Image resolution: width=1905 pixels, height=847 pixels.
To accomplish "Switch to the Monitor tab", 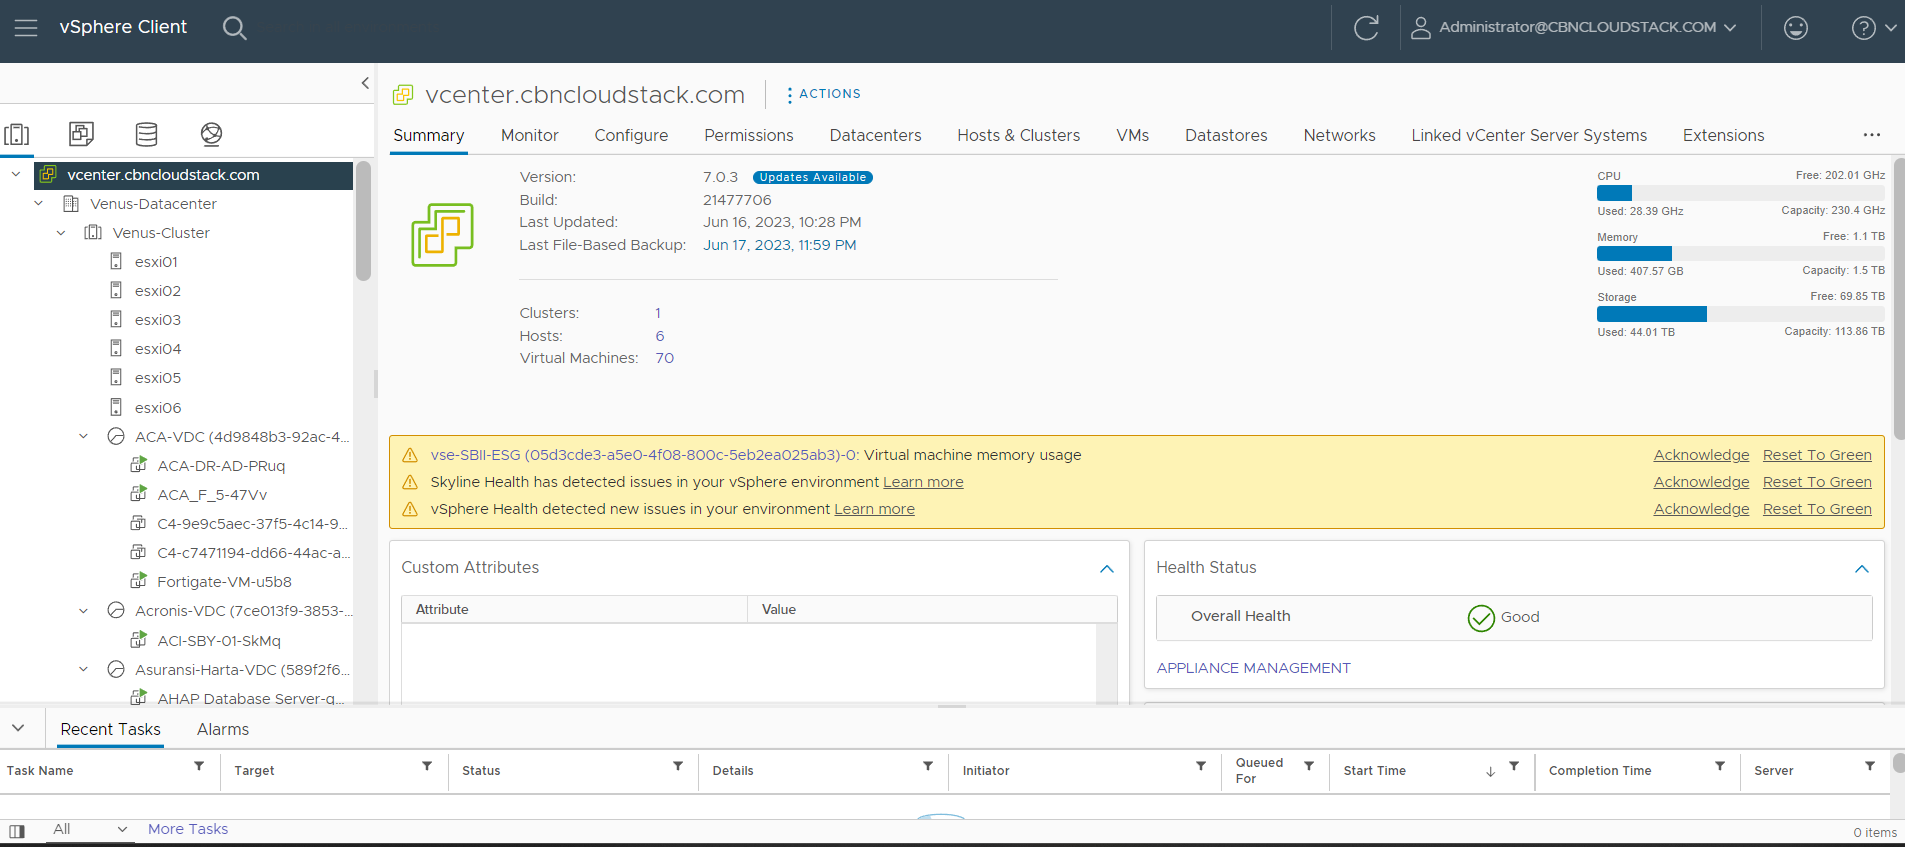I will [529, 136].
